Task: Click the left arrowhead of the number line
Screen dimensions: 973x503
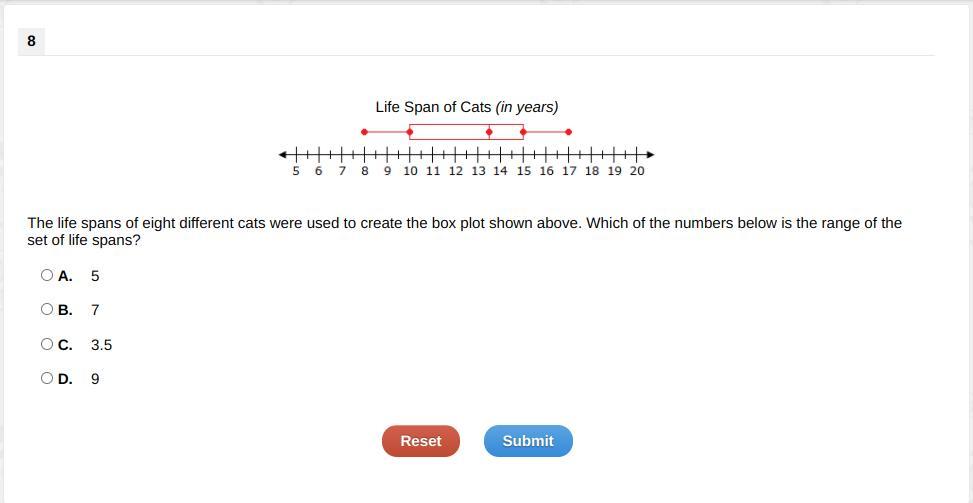Action: [283, 155]
